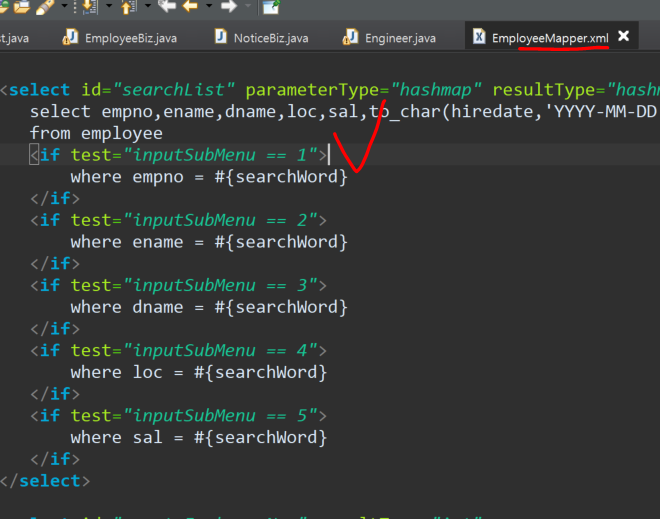The width and height of the screenshot is (660, 519).
Task: Click the closing </select> tag
Action: pos(45,481)
